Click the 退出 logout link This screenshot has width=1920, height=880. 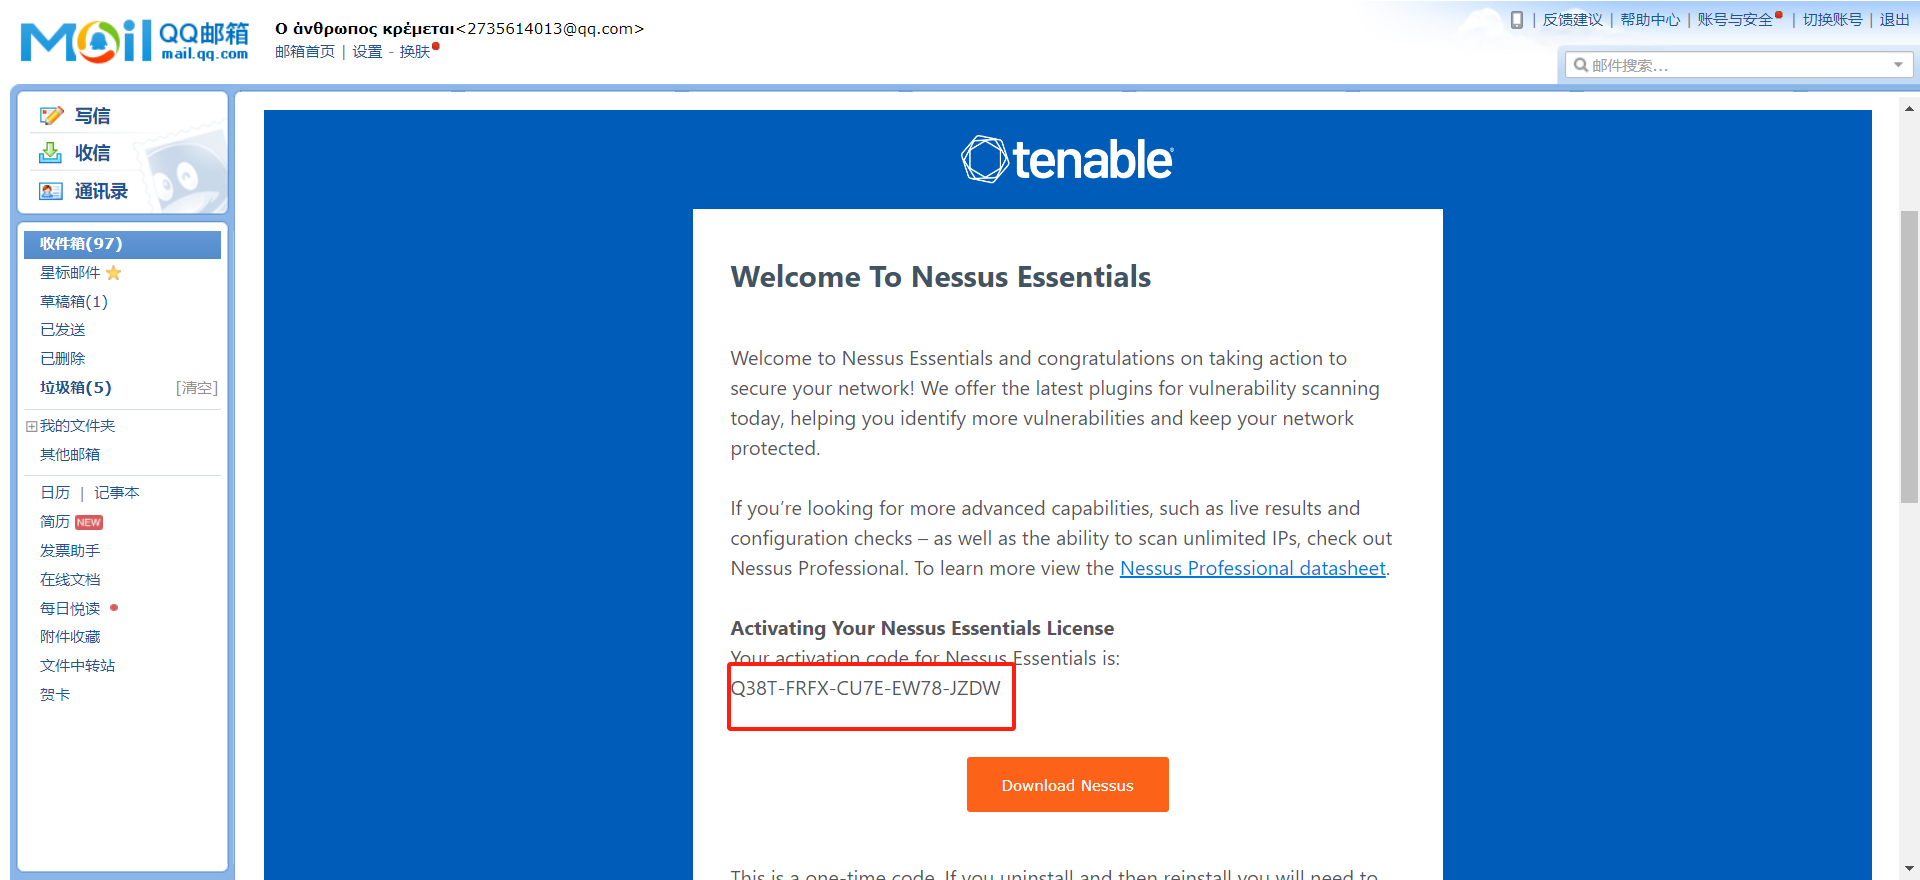1894,20
